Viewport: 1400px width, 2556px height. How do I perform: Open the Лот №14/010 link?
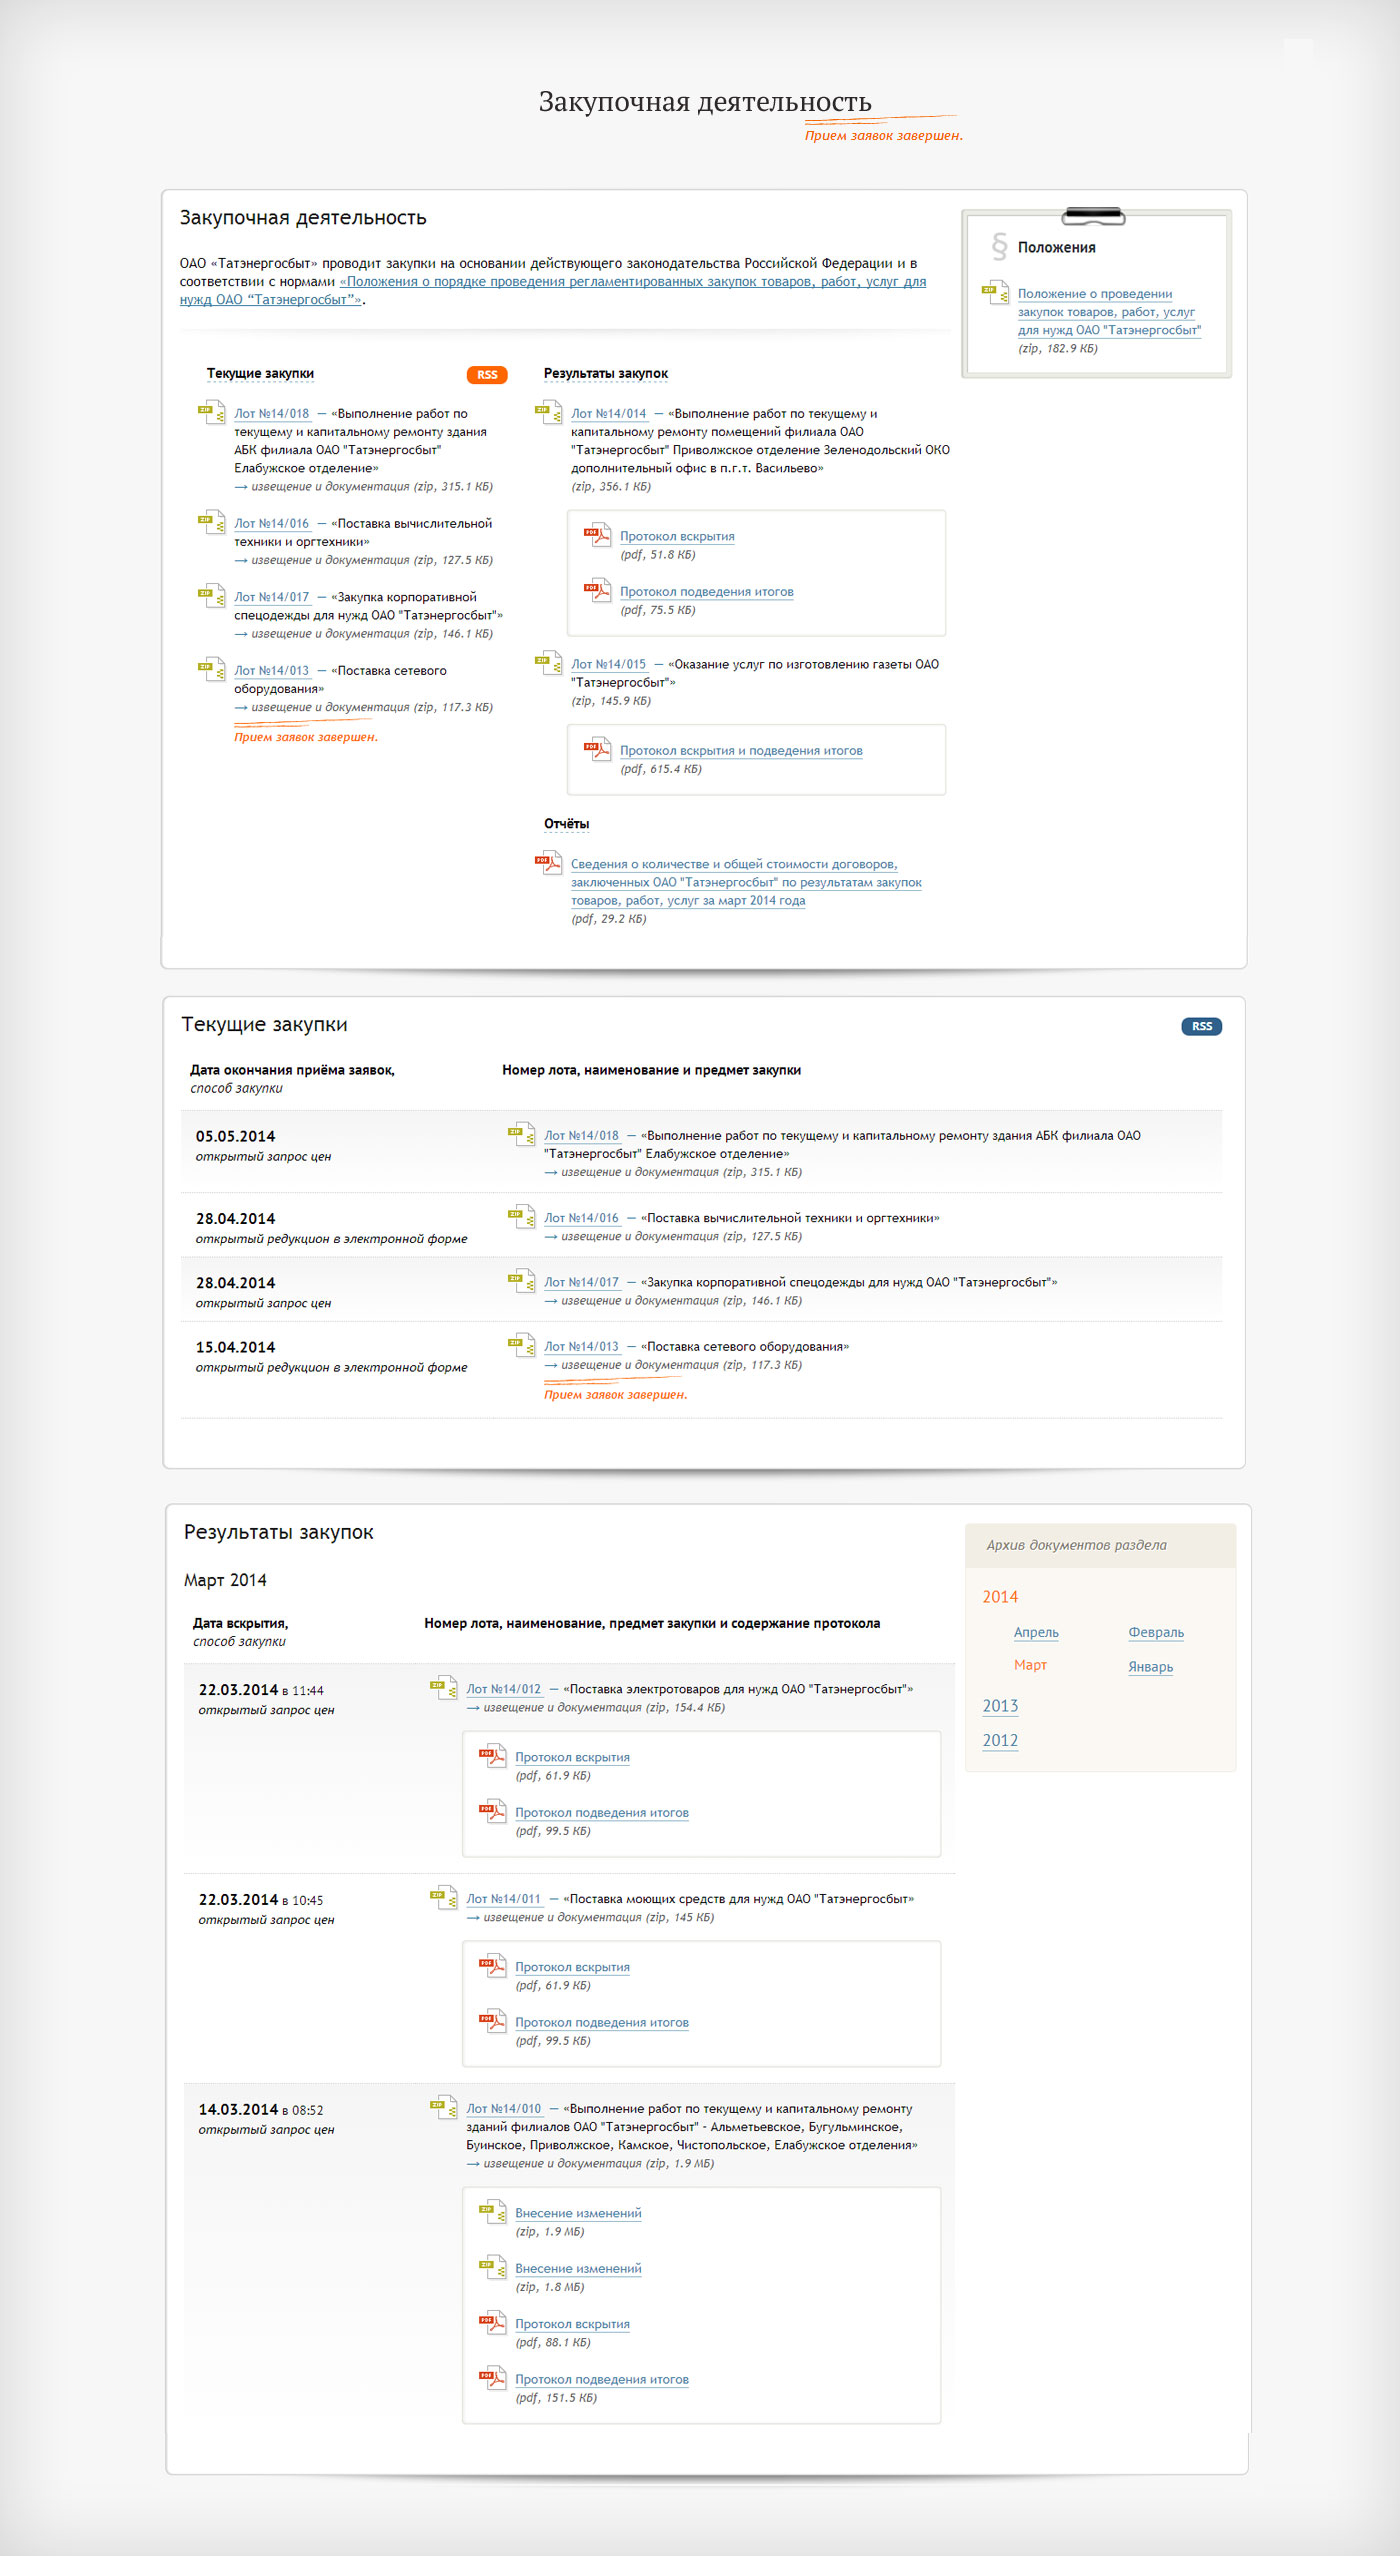504,2109
